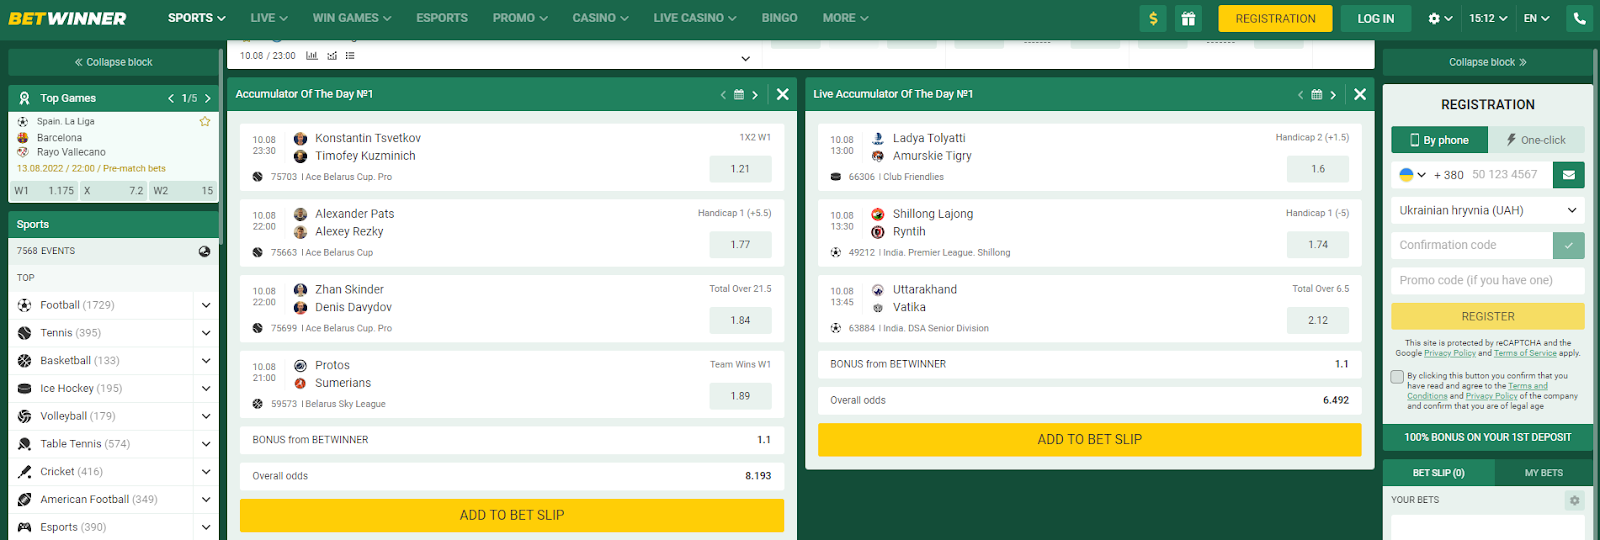
Task: Open the LIVE menu
Action: pos(269,18)
